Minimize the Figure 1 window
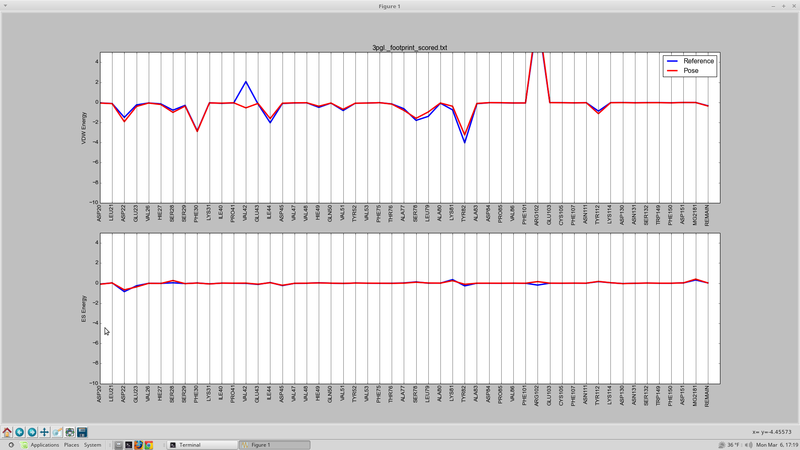Viewport: 800px width, 450px height. click(x=773, y=6)
